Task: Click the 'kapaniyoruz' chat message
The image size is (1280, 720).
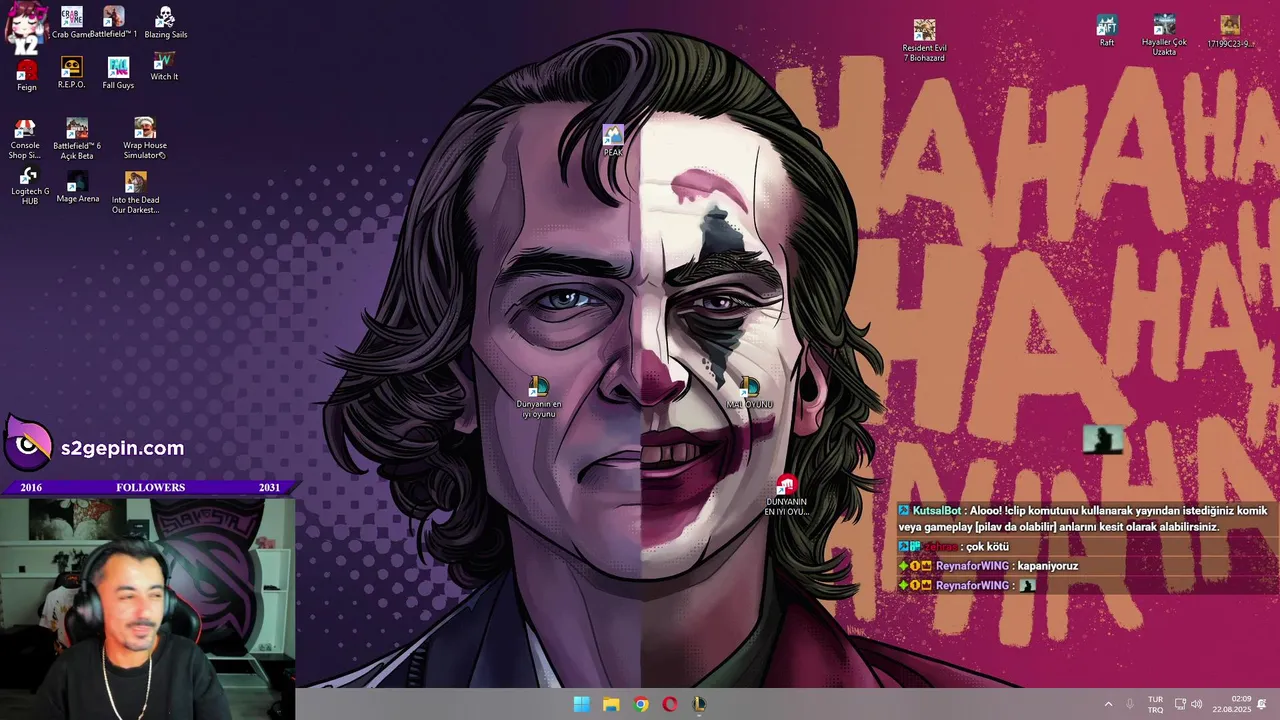Action: click(x=1047, y=566)
